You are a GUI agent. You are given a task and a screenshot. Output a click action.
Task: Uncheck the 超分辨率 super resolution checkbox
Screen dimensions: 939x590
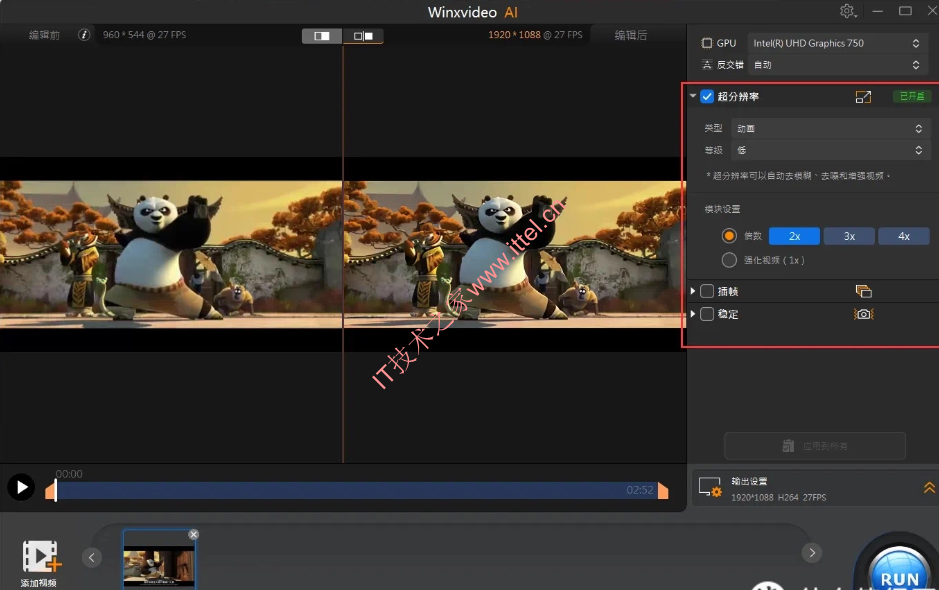(x=707, y=96)
